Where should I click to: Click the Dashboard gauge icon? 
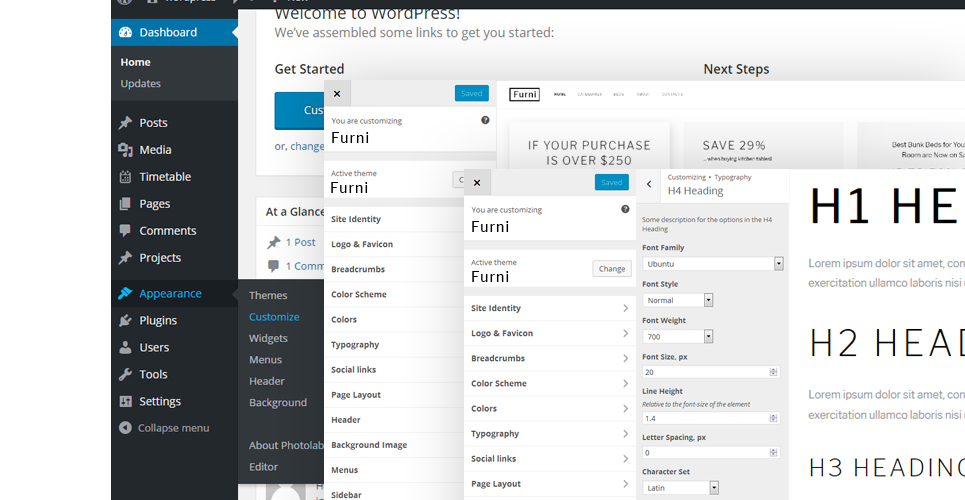[125, 33]
